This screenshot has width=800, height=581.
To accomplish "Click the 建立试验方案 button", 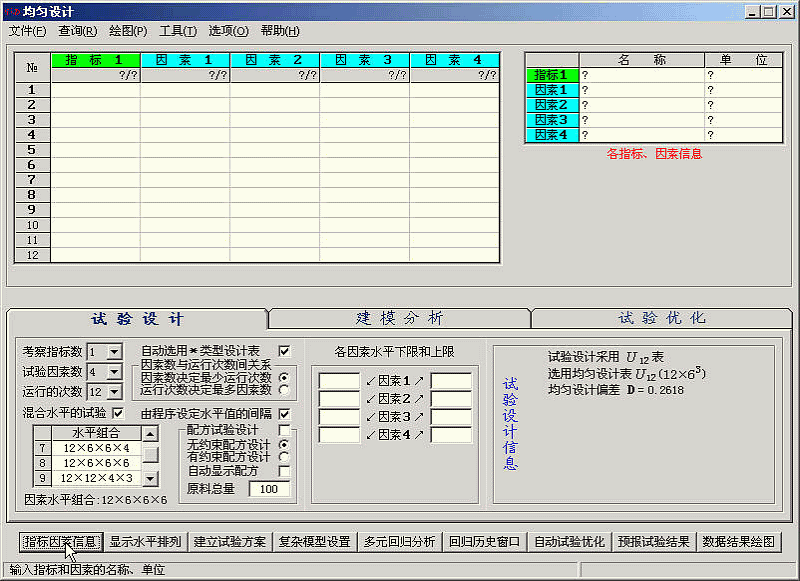I will coord(230,542).
